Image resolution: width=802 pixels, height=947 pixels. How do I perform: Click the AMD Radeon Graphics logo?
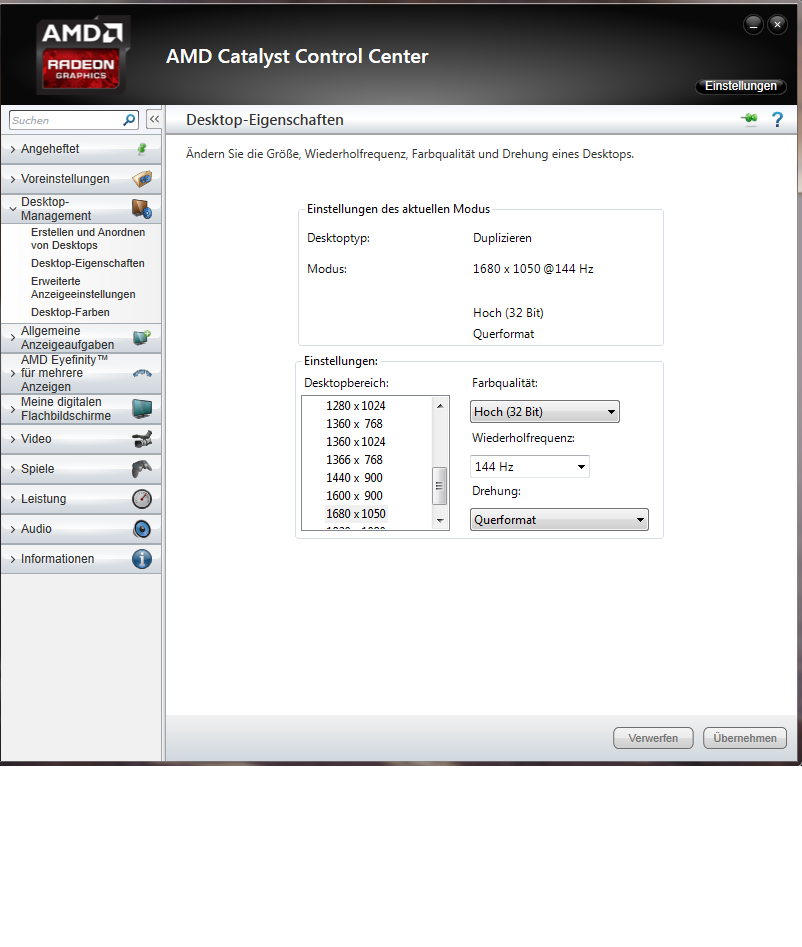click(81, 56)
